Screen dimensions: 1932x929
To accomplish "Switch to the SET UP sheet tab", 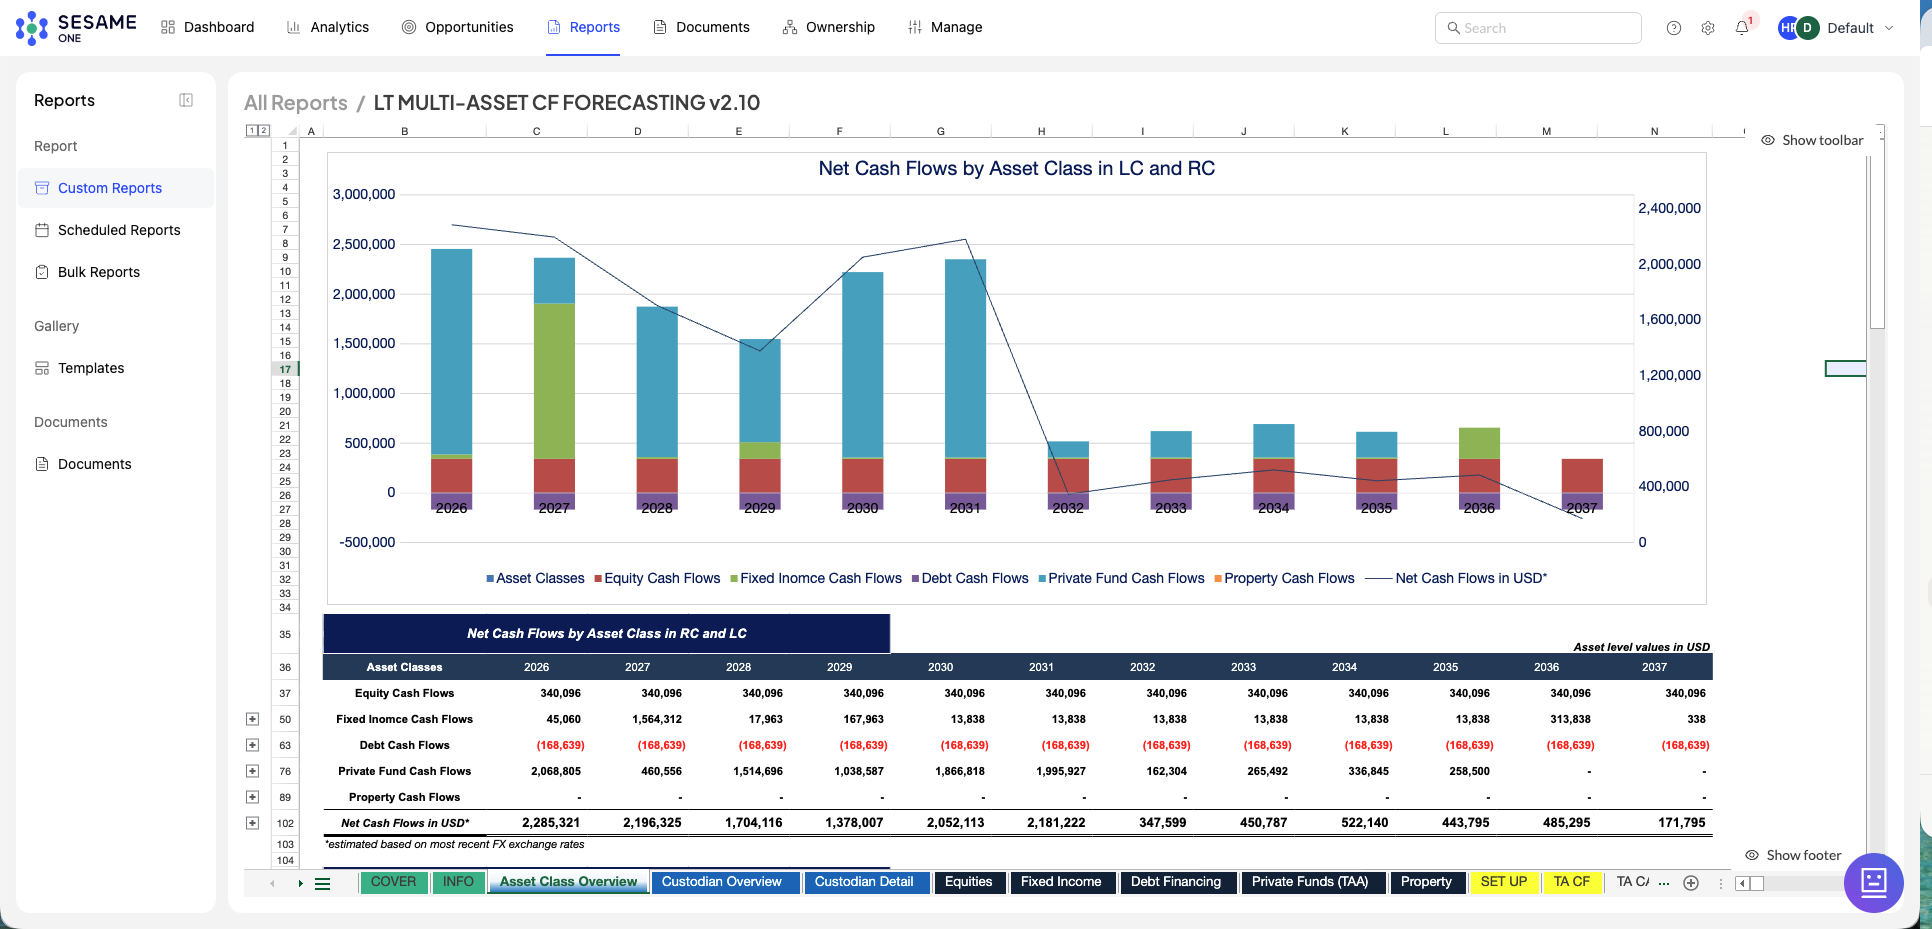I will coord(1504,882).
